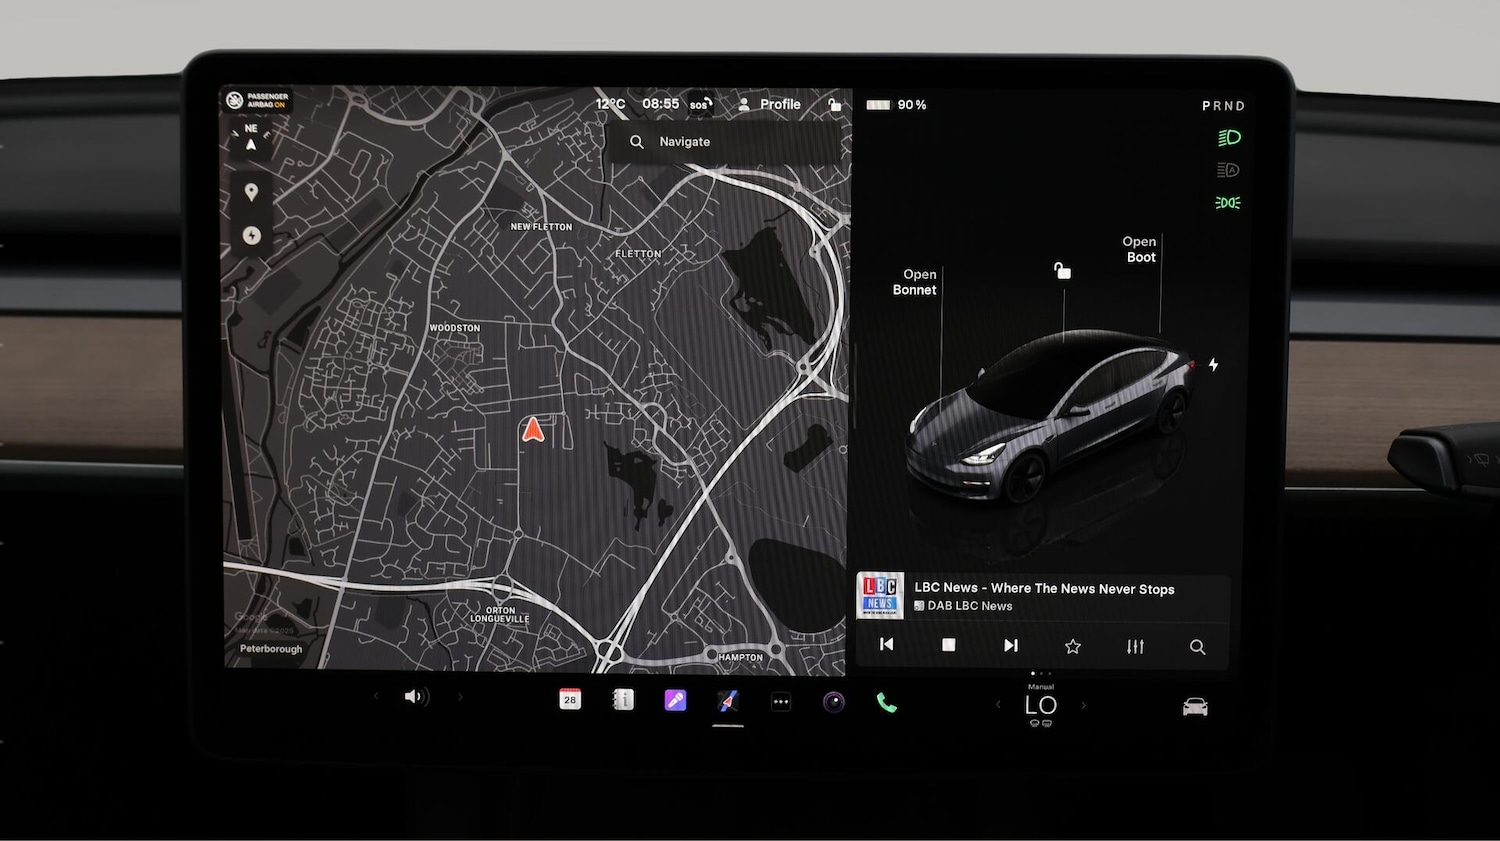This screenshot has height=841, width=1500.
Task: Toggle the headlights on or off
Action: click(1229, 136)
